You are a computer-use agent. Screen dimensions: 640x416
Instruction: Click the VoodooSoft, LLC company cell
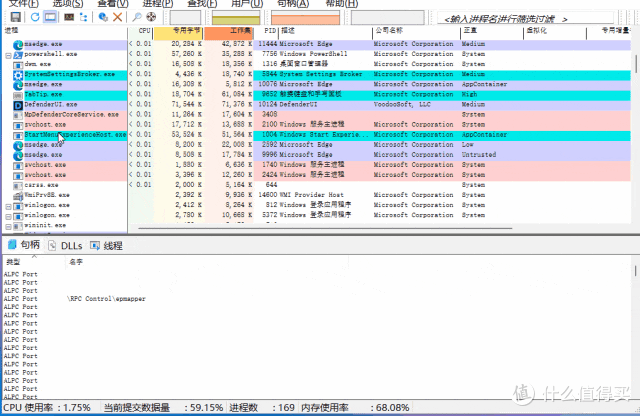(x=402, y=105)
